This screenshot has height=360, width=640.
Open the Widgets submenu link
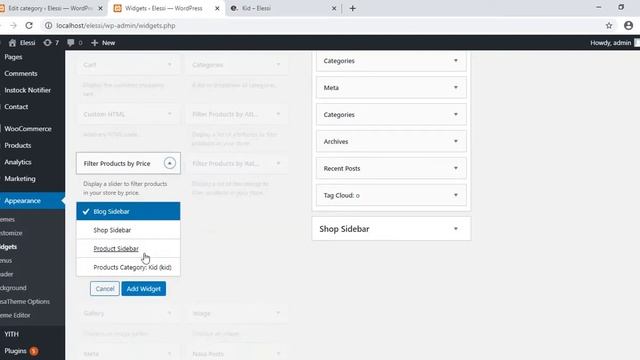tap(9, 247)
